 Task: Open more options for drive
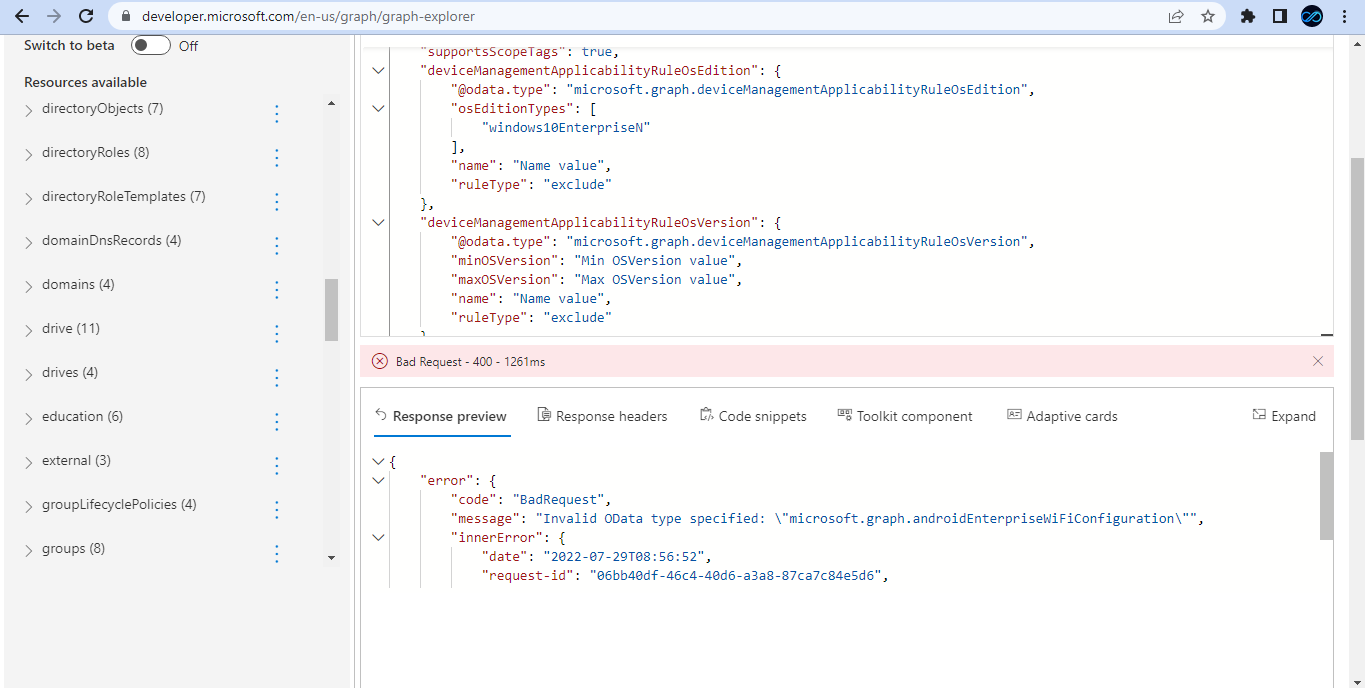(x=277, y=334)
